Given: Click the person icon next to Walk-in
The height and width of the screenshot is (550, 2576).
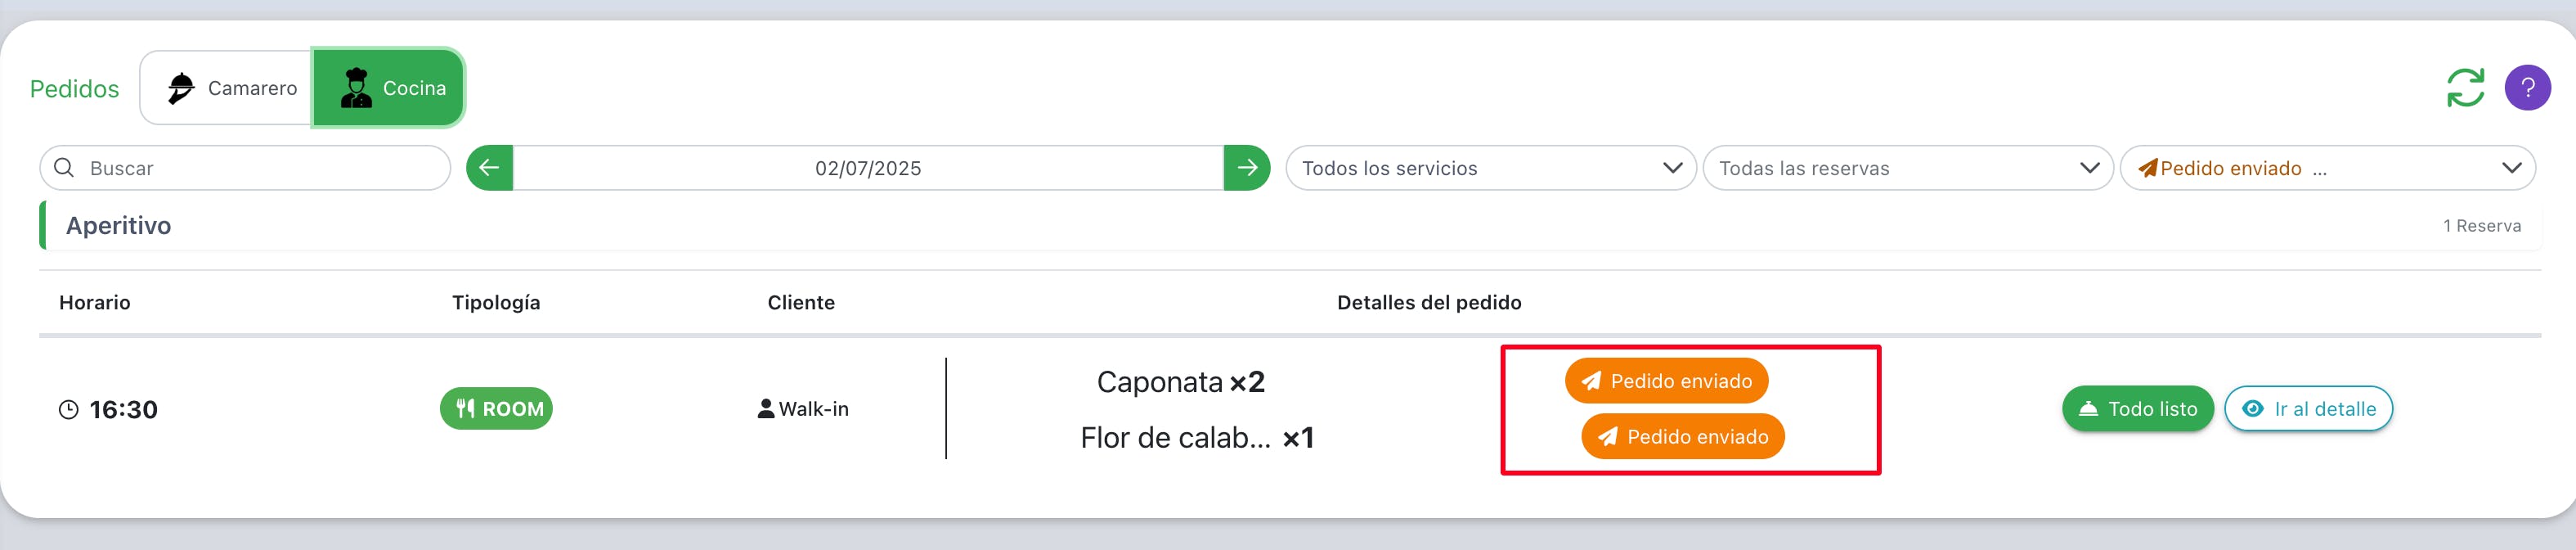Looking at the screenshot, I should click(766, 408).
